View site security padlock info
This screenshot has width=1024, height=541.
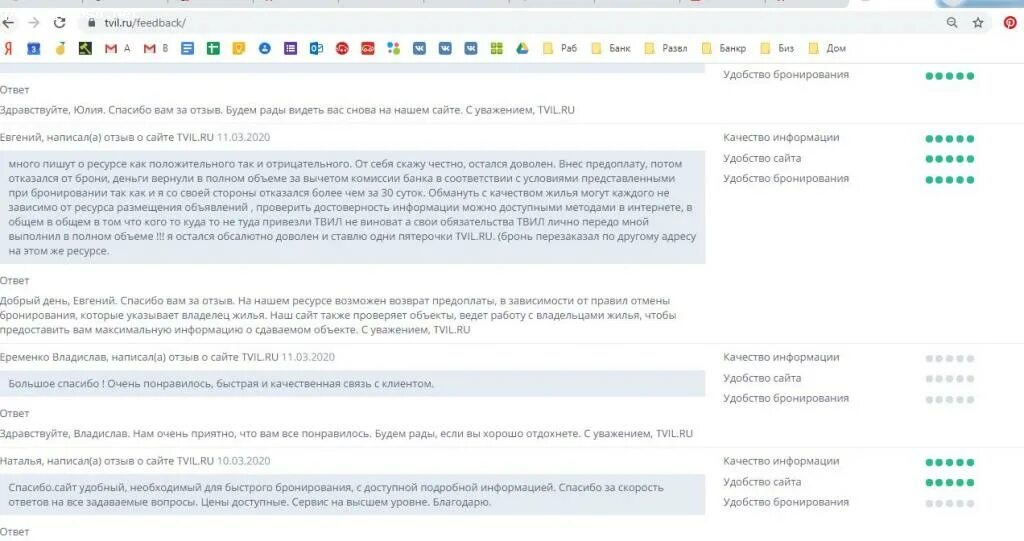91,23
